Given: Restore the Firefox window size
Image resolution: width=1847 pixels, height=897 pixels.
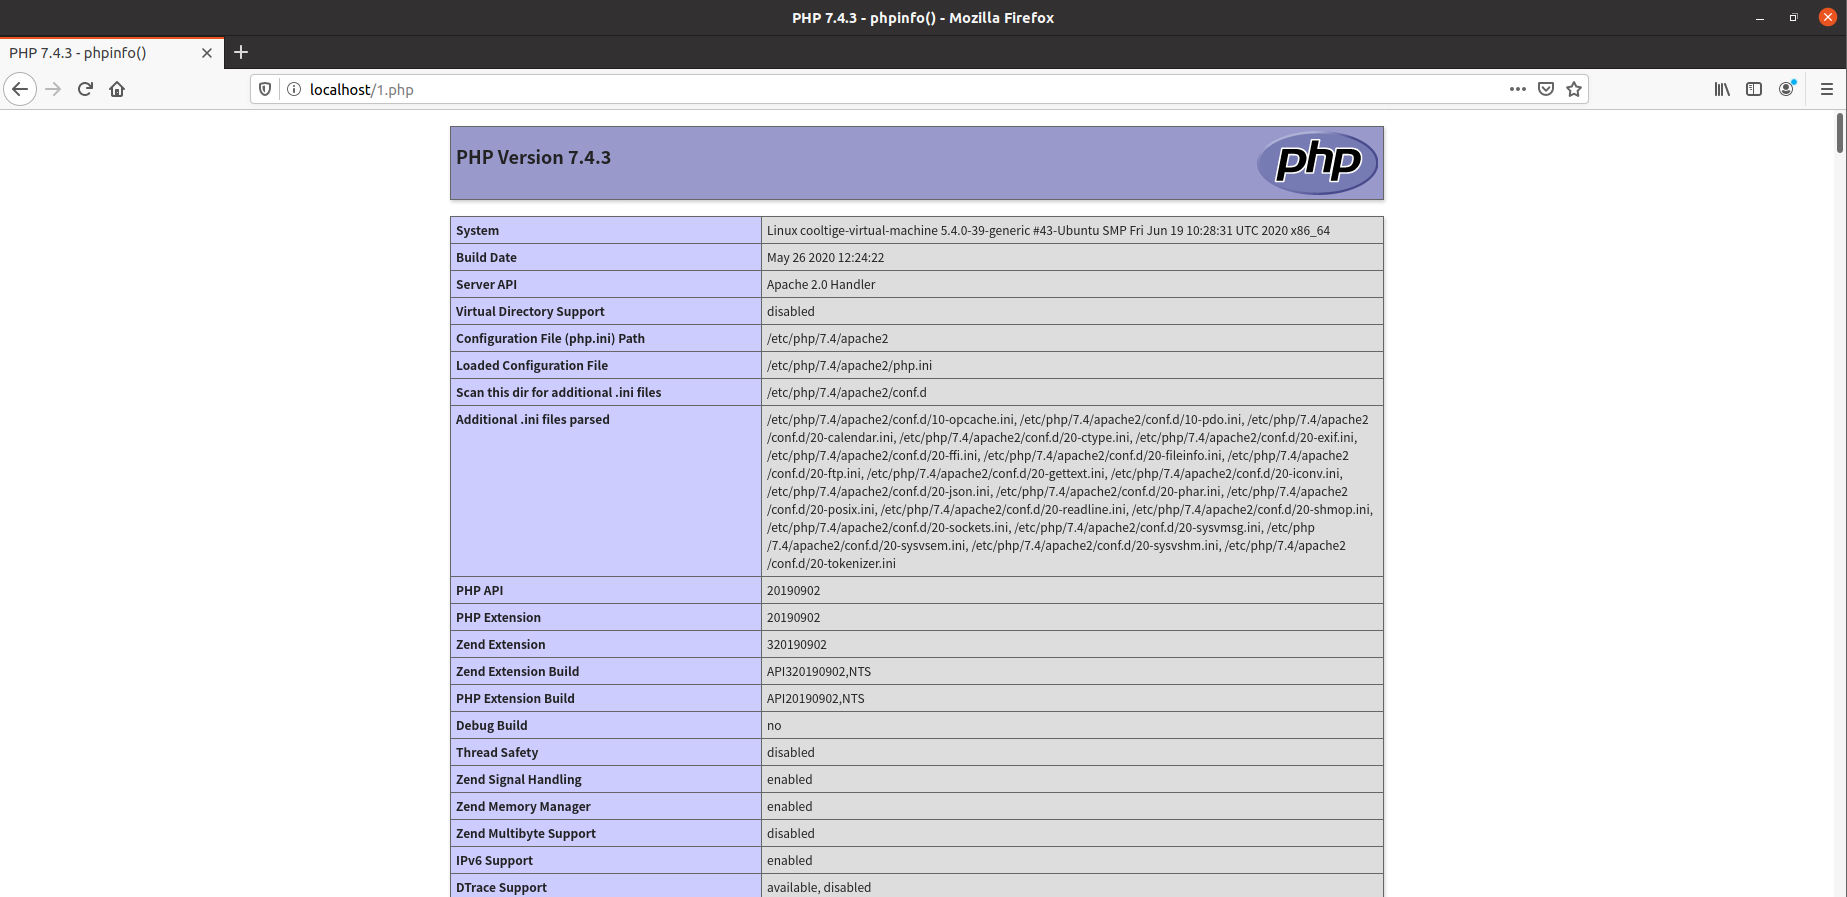Looking at the screenshot, I should (x=1794, y=17).
